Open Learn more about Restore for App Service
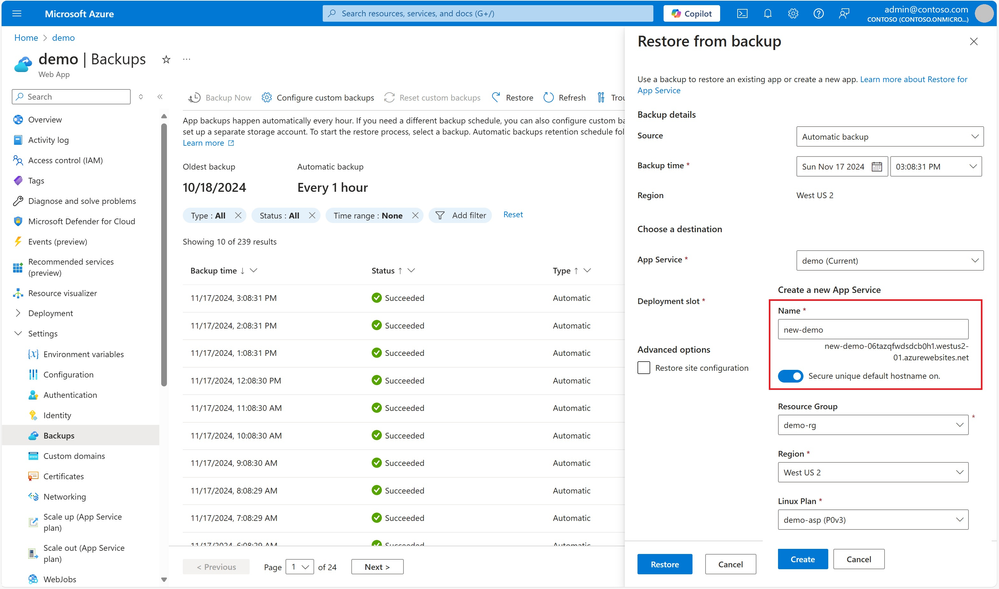Image resolution: width=999 pixels, height=589 pixels. coord(803,85)
